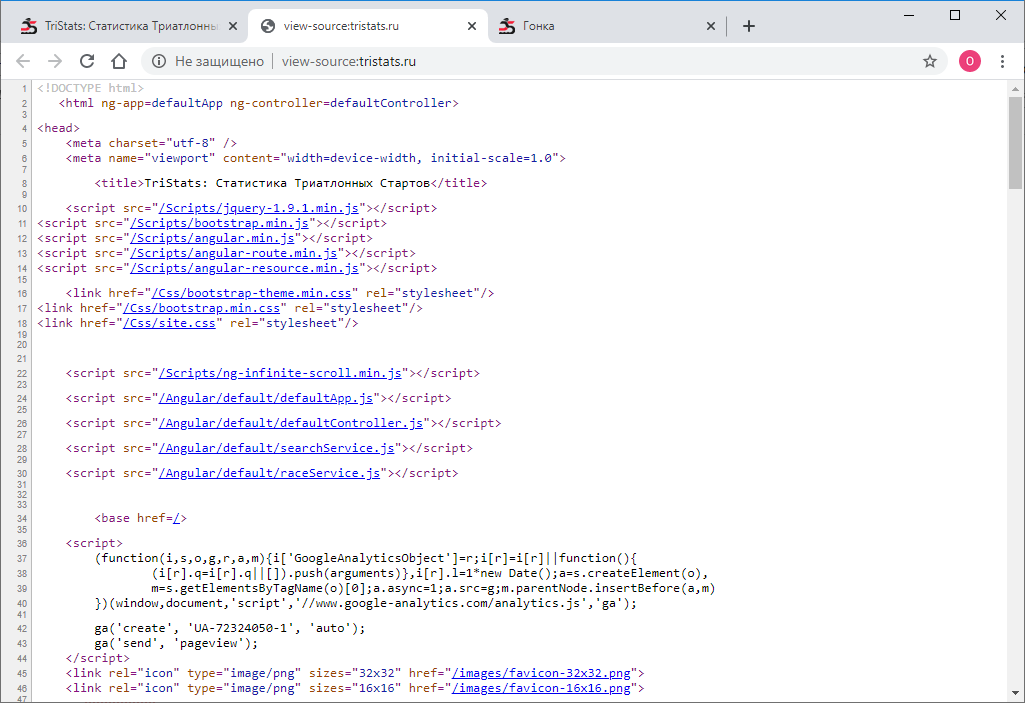Close the view-source:tristats.ru tab
The height and width of the screenshot is (703, 1025).
click(472, 26)
